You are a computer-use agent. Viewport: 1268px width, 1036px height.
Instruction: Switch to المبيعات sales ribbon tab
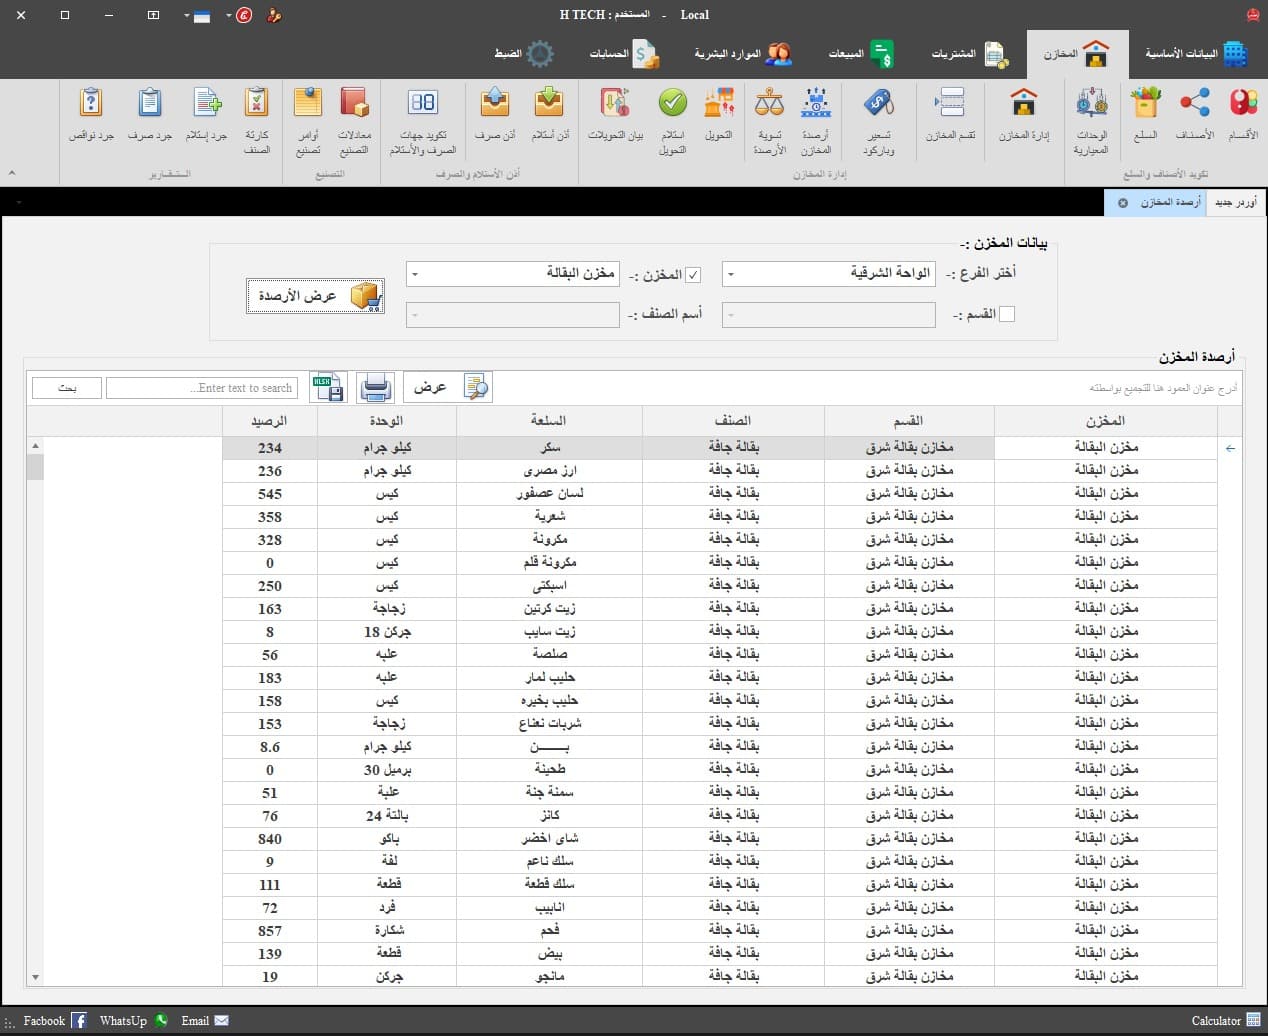click(x=861, y=54)
